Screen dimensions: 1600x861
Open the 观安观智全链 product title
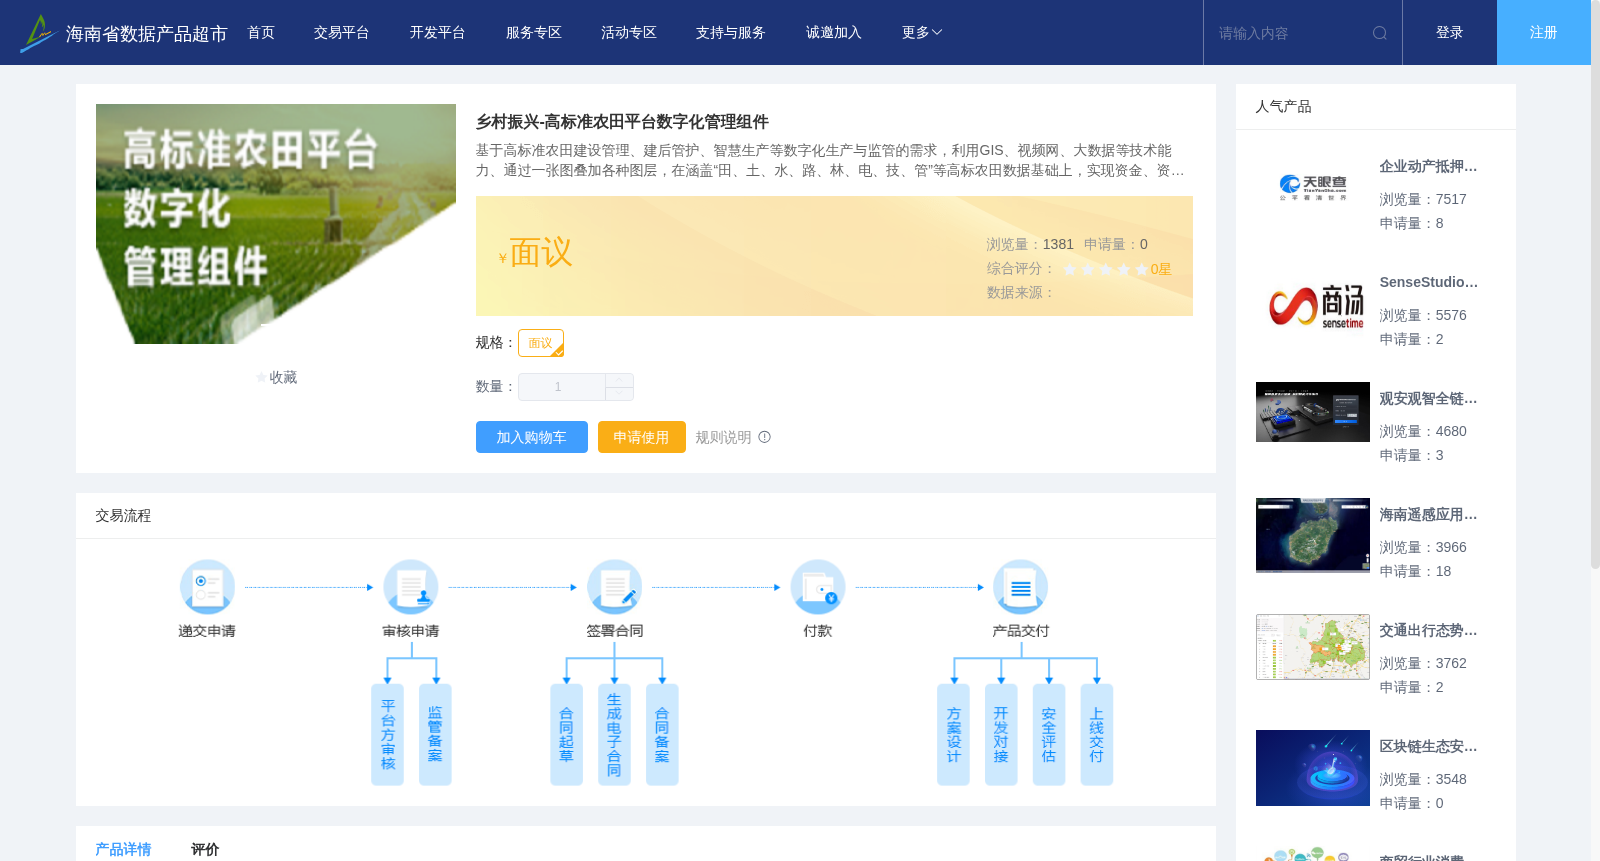coord(1428,399)
